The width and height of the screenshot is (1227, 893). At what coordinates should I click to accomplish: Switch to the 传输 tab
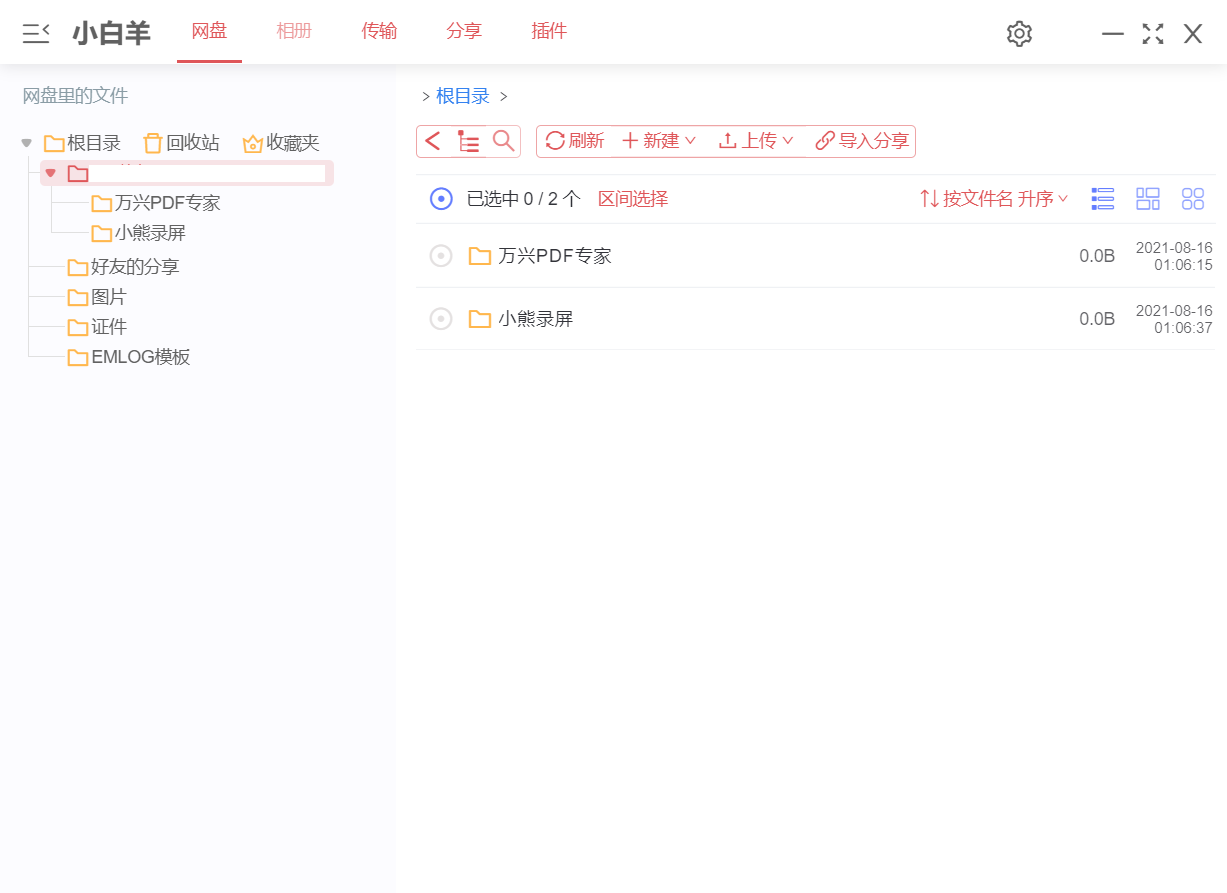click(x=379, y=31)
